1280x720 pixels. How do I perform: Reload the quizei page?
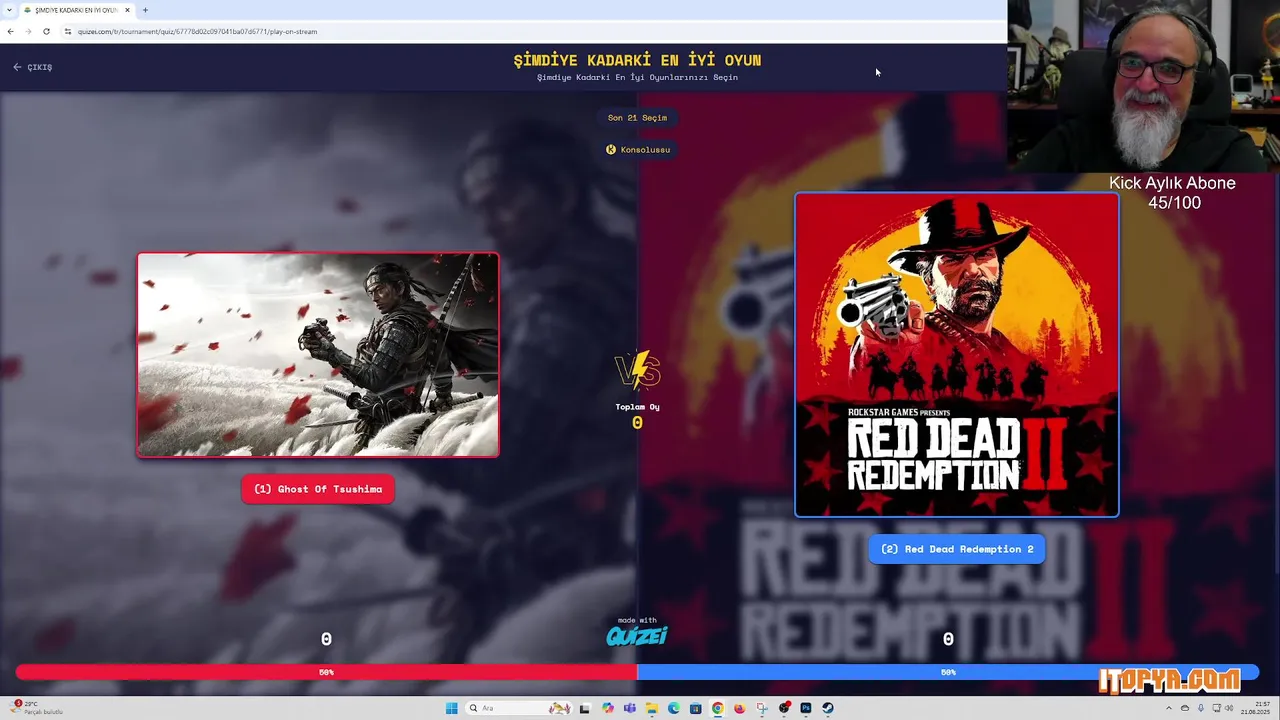pos(46,31)
